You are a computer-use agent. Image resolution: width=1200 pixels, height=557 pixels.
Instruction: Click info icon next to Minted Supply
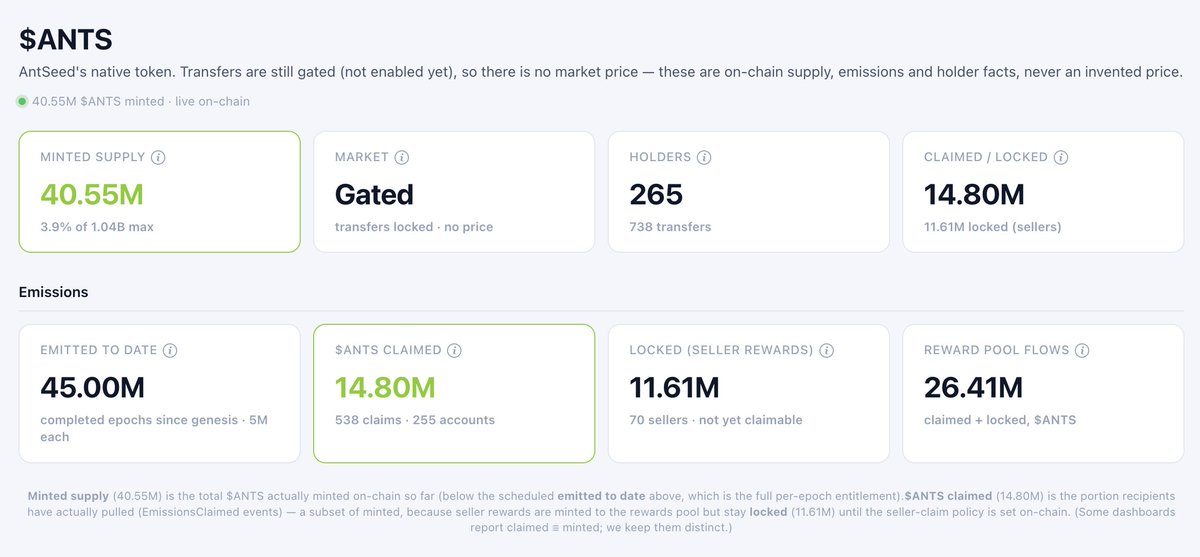159,158
